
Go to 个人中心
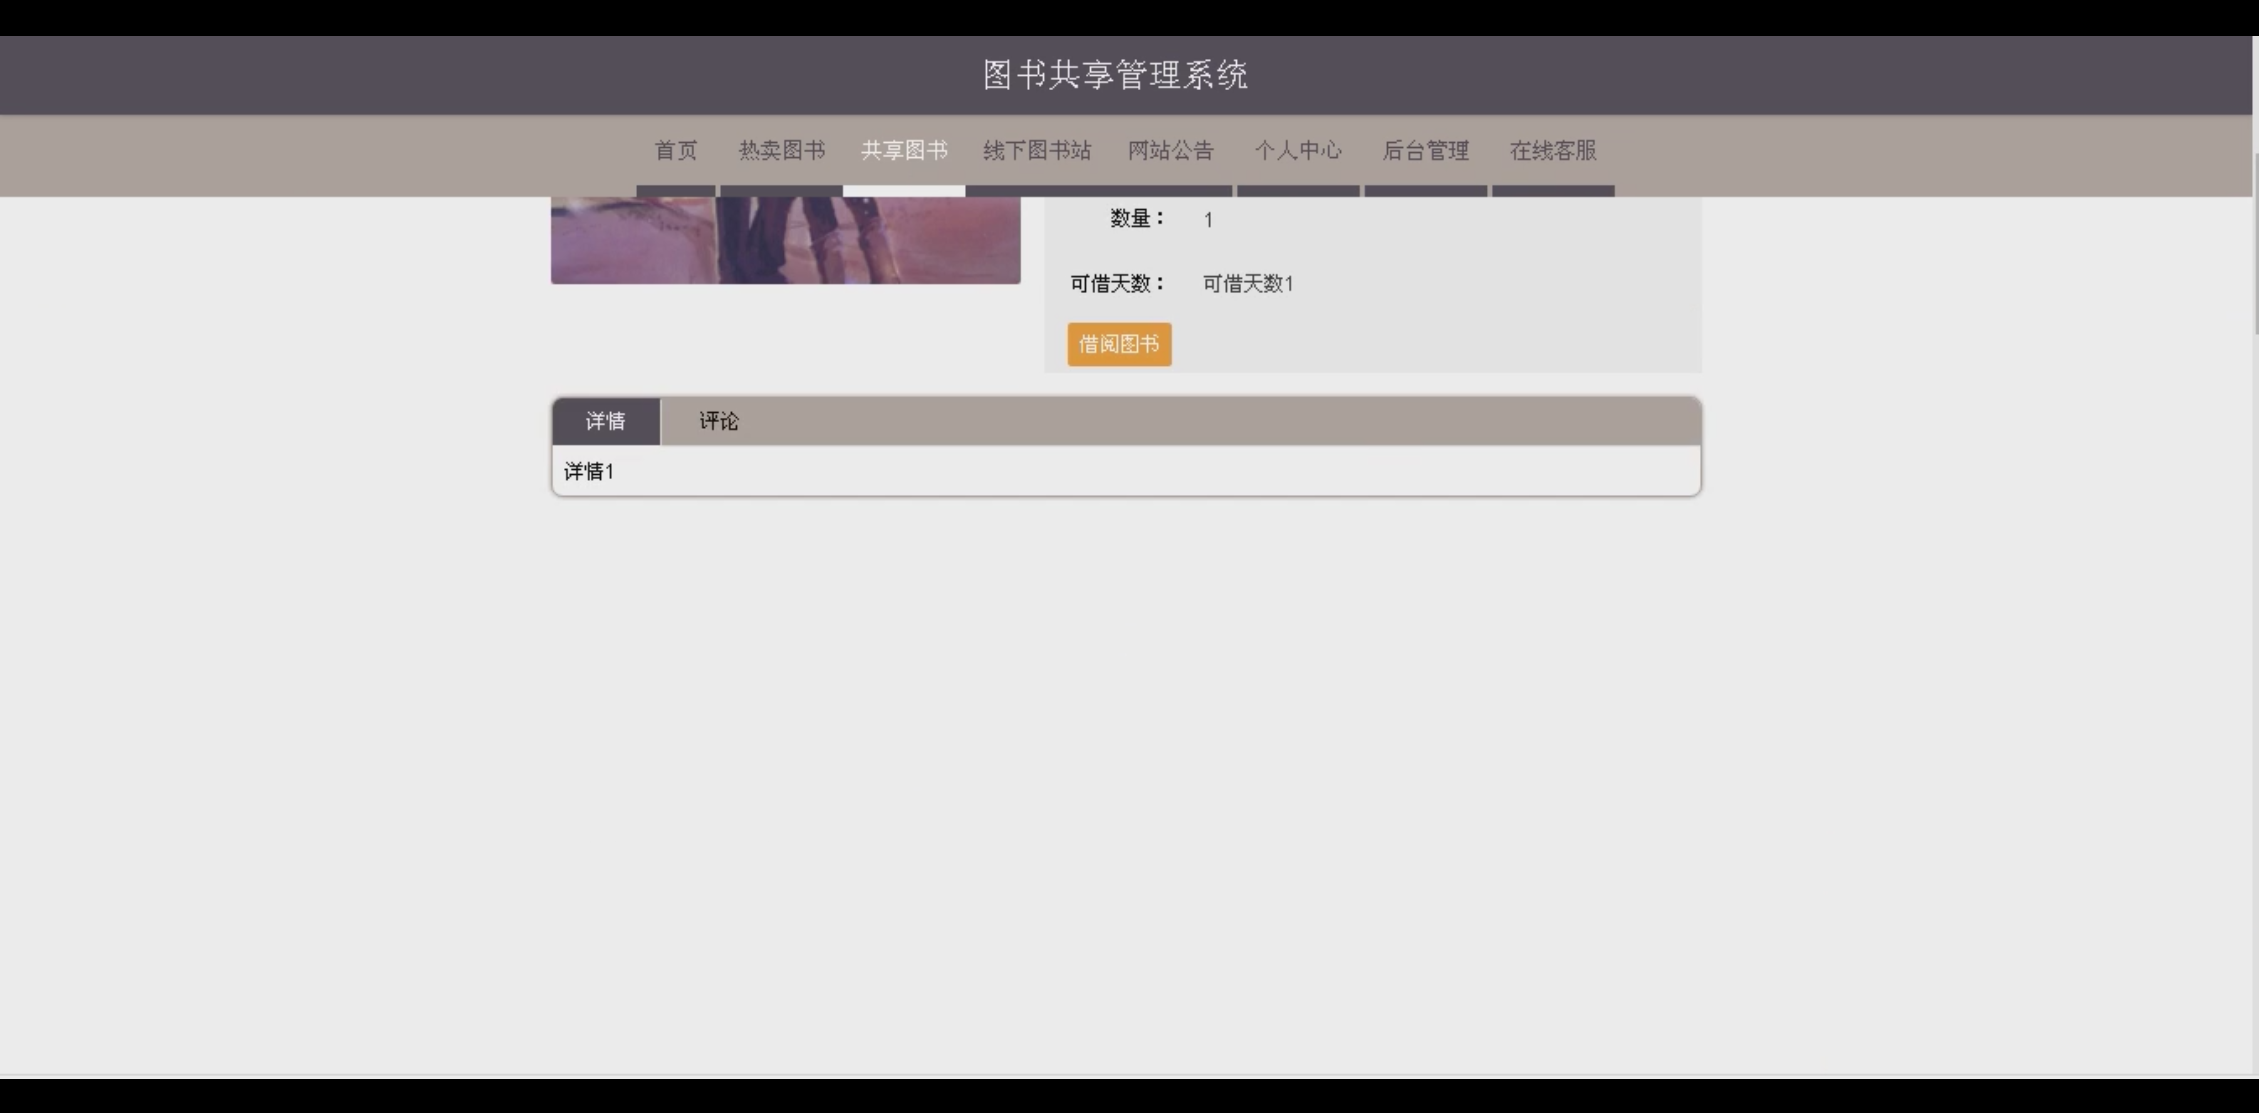click(1298, 151)
